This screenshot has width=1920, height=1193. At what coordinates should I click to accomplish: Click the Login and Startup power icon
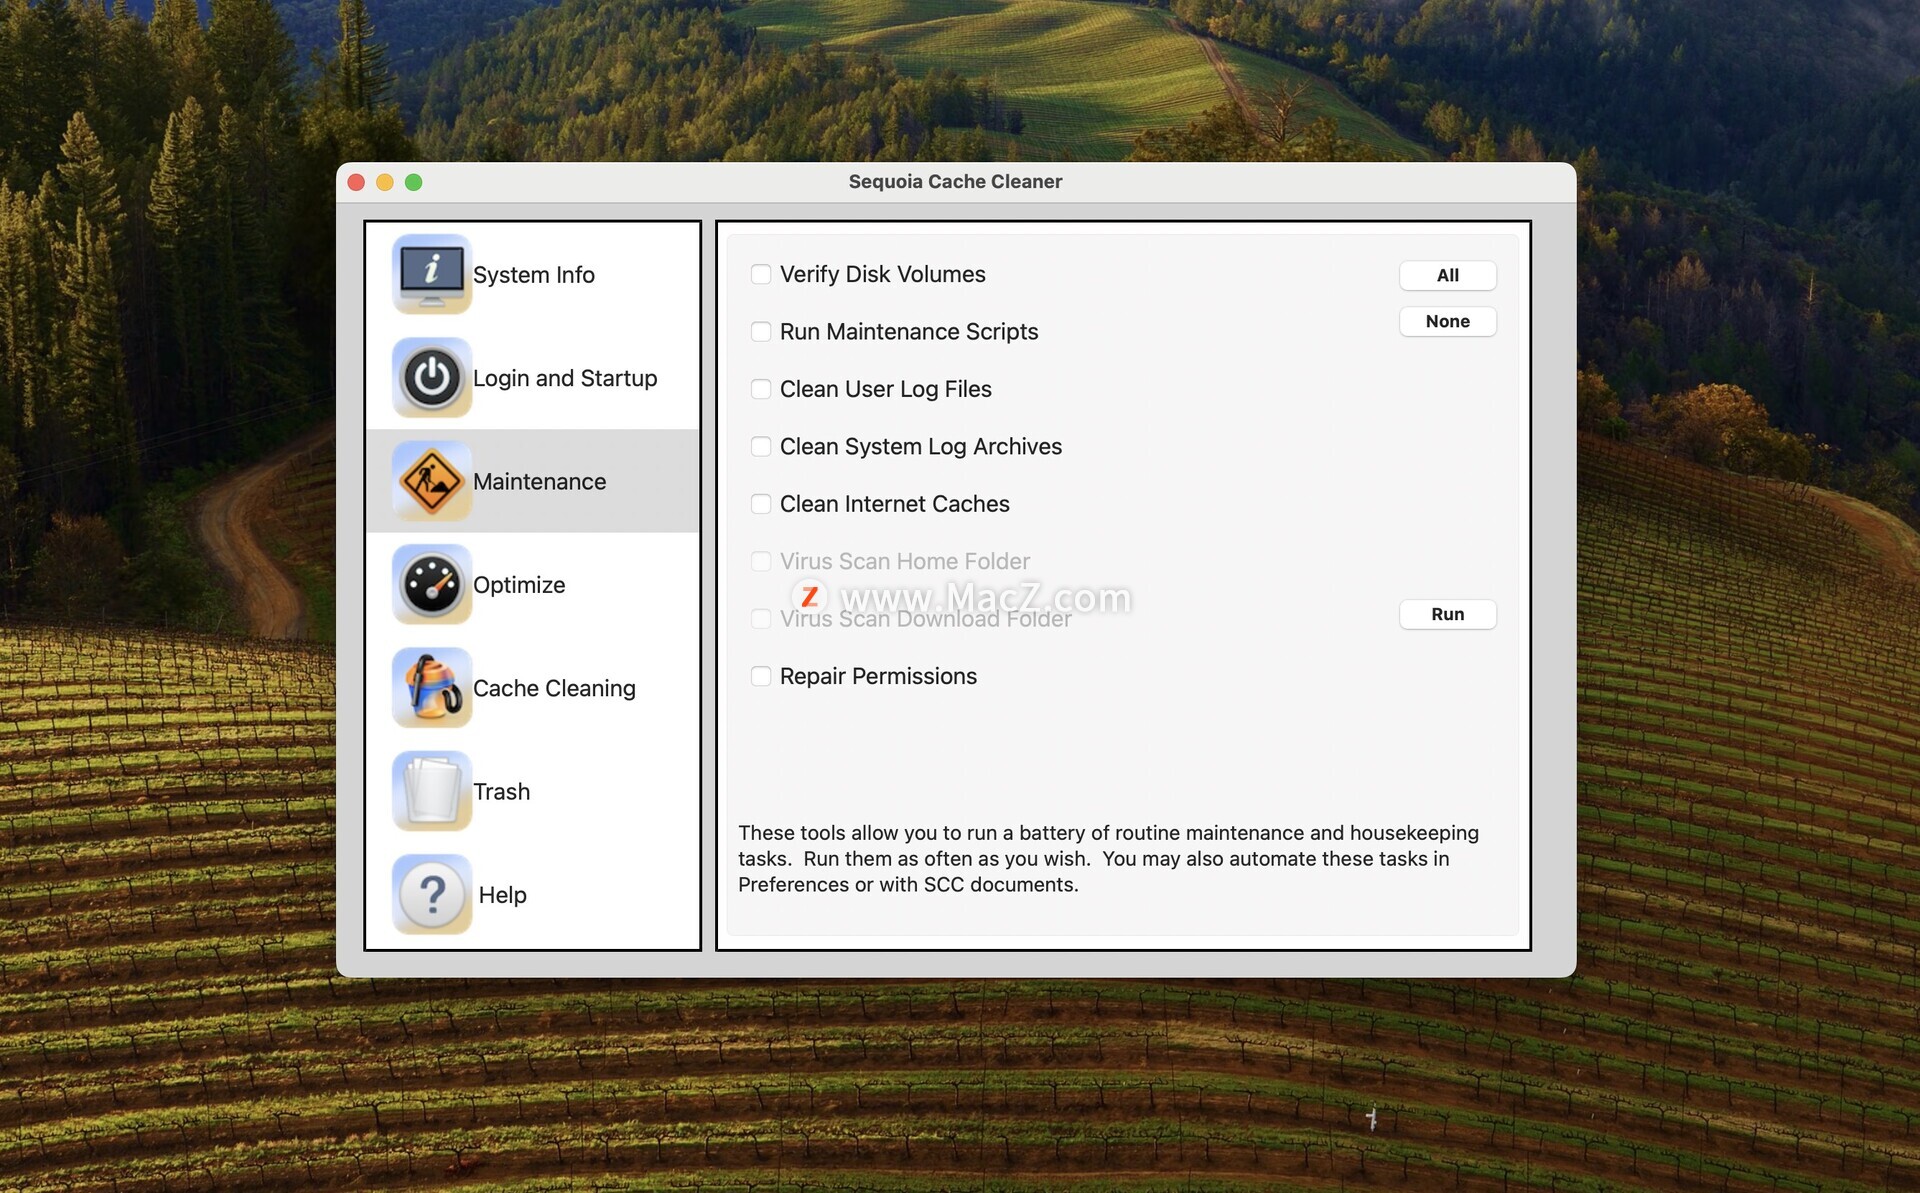pyautogui.click(x=432, y=378)
